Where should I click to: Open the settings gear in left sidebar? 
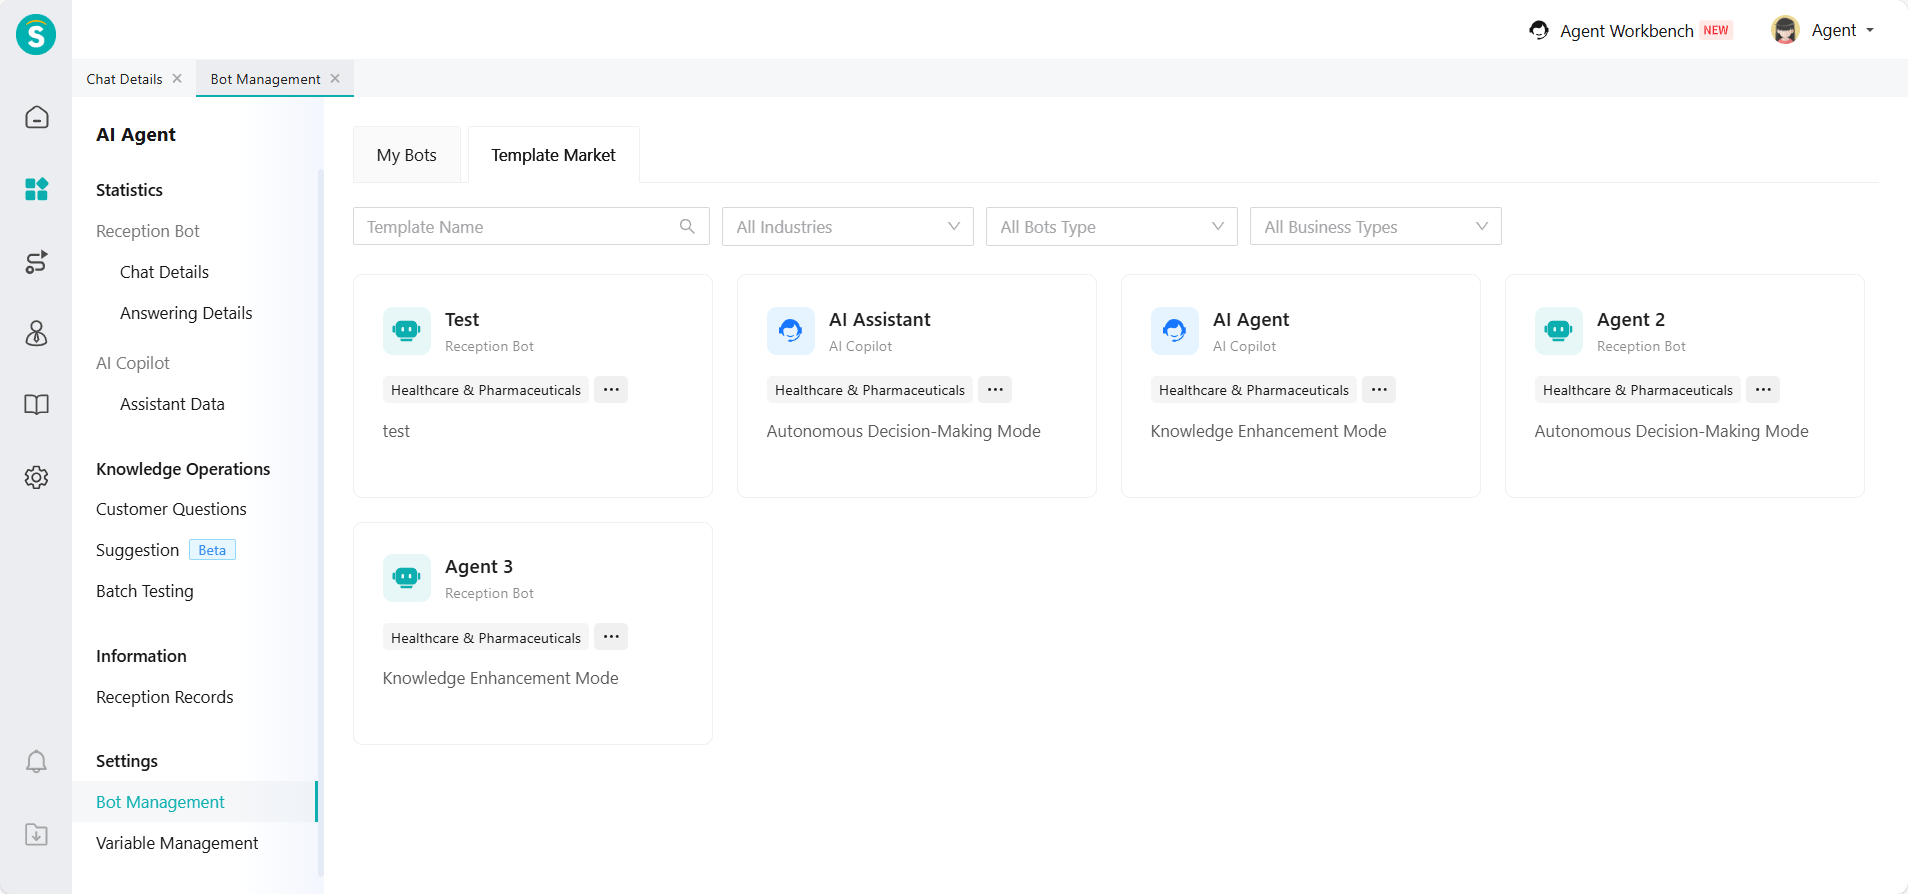(x=36, y=477)
